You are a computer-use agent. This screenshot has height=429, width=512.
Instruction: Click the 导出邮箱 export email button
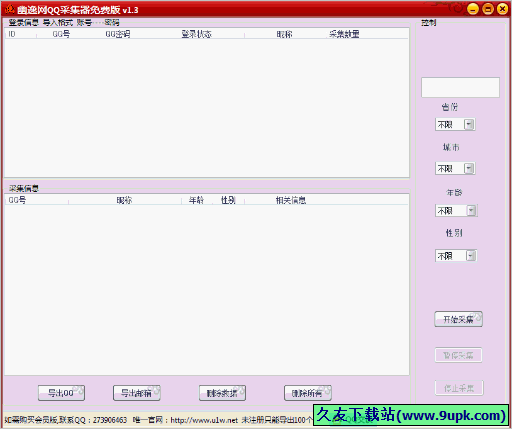pos(137,393)
